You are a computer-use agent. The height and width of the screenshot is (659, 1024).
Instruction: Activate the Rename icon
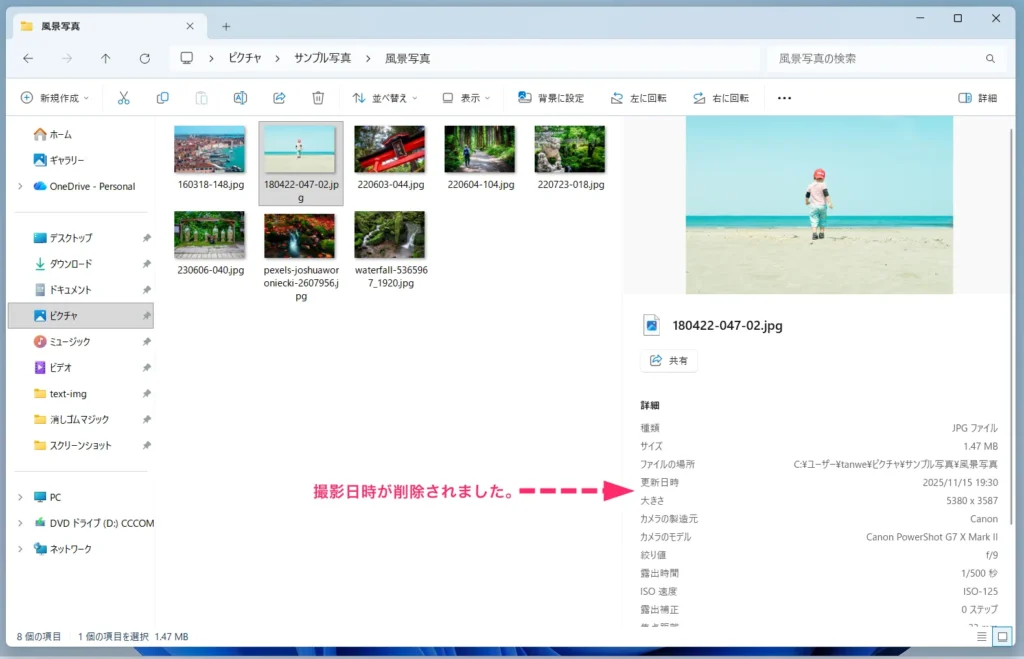[240, 97]
